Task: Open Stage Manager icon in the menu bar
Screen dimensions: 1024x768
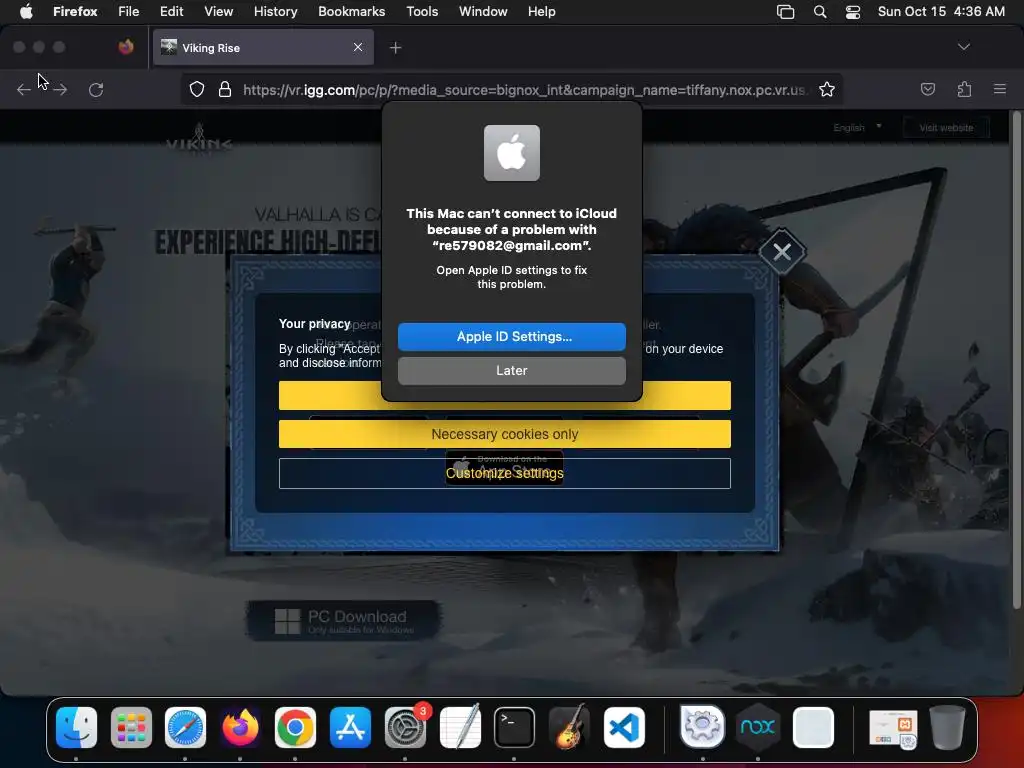Action: pyautogui.click(x=785, y=11)
